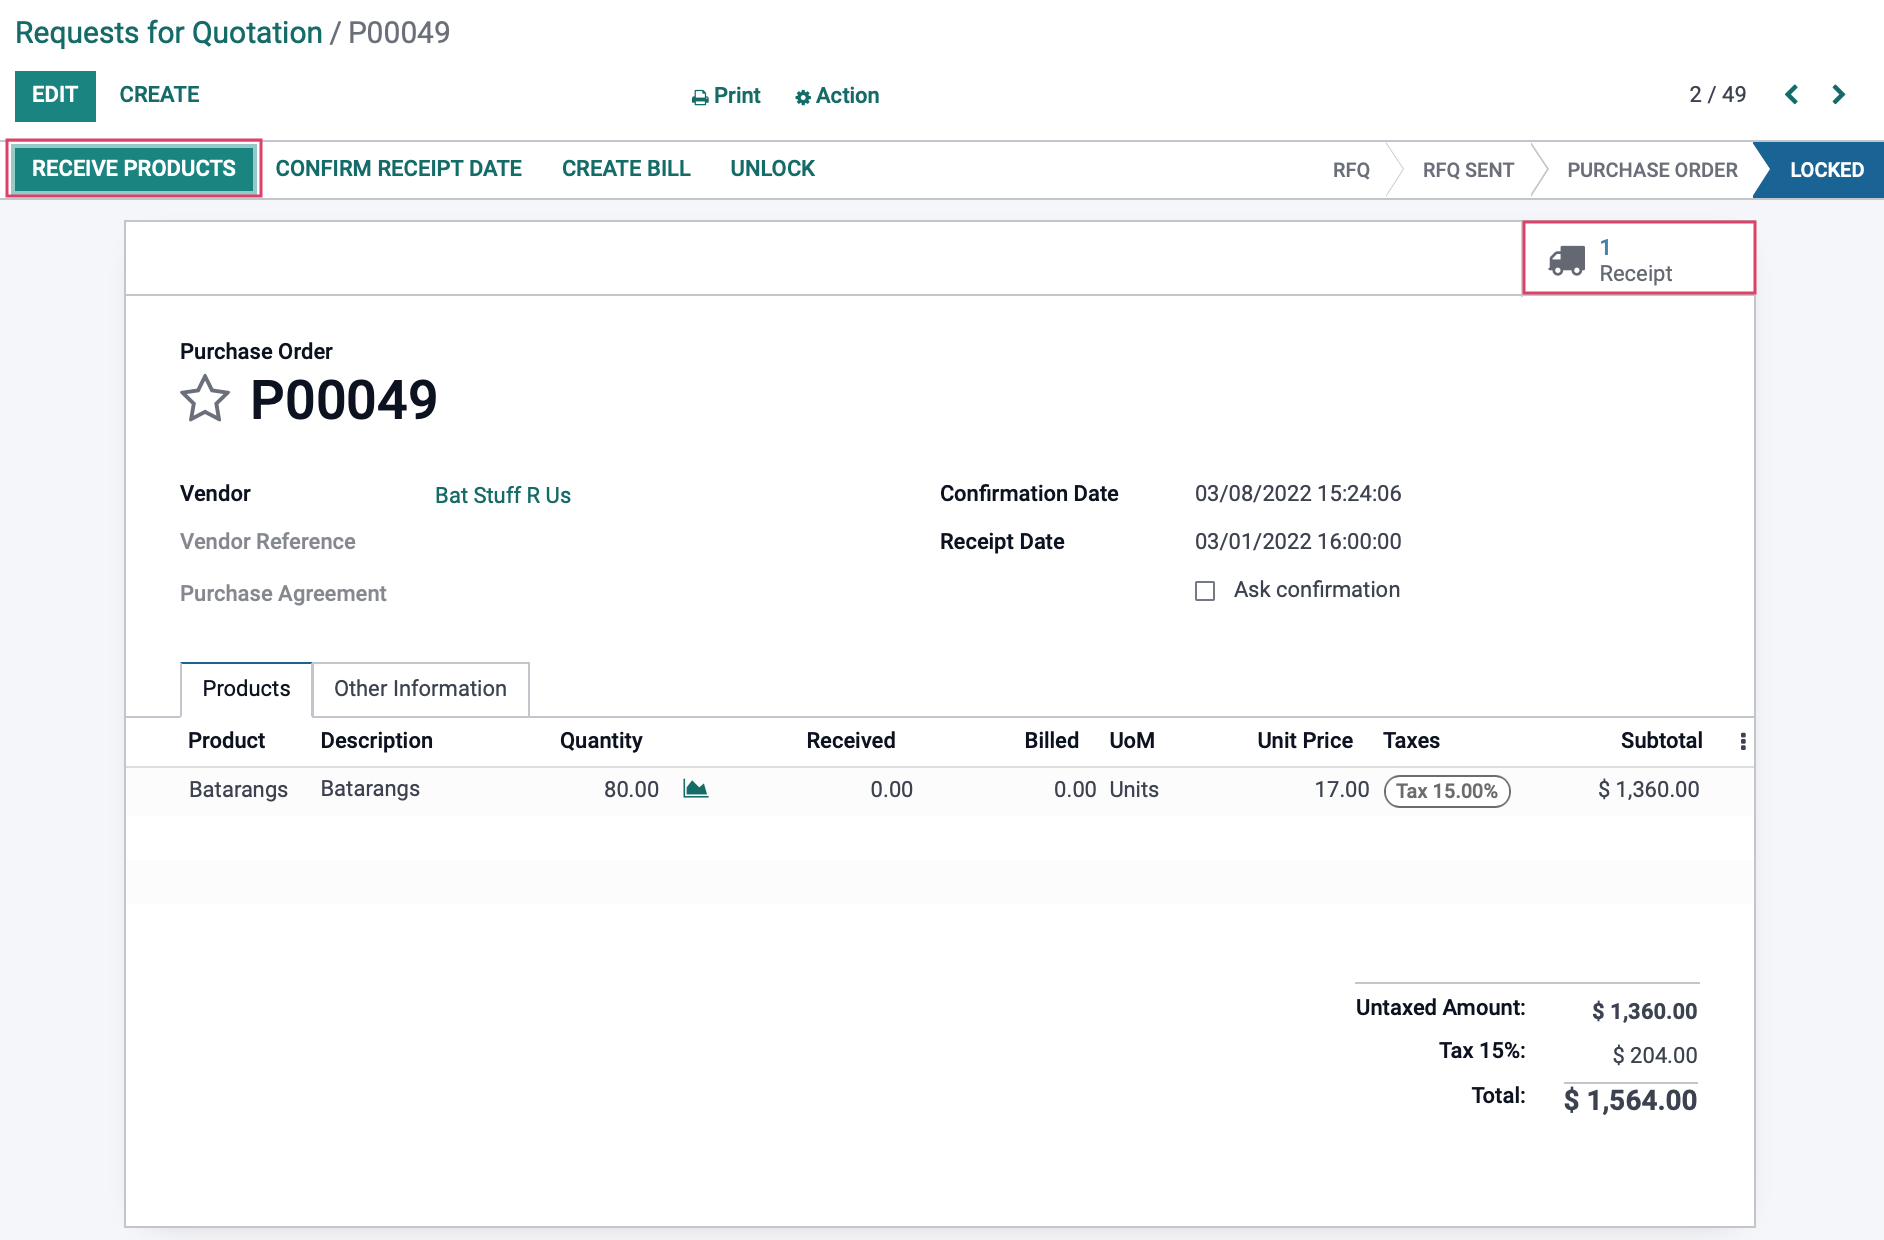Click the subtotal $ 1,360.00 in product row
1884x1240 pixels.
[1648, 790]
